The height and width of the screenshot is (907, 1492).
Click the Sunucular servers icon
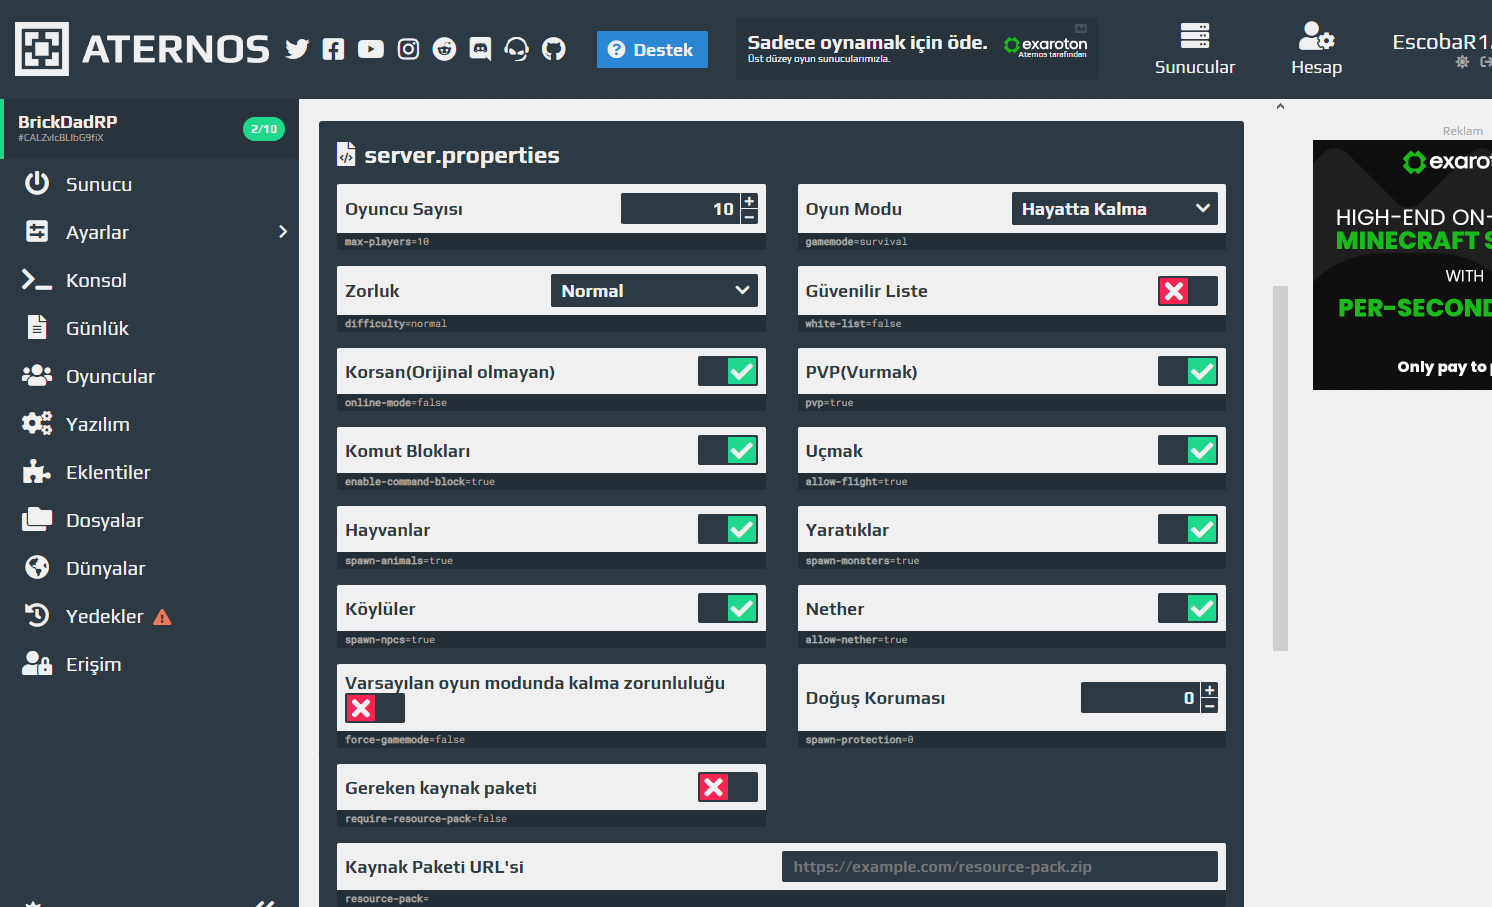pos(1195,36)
